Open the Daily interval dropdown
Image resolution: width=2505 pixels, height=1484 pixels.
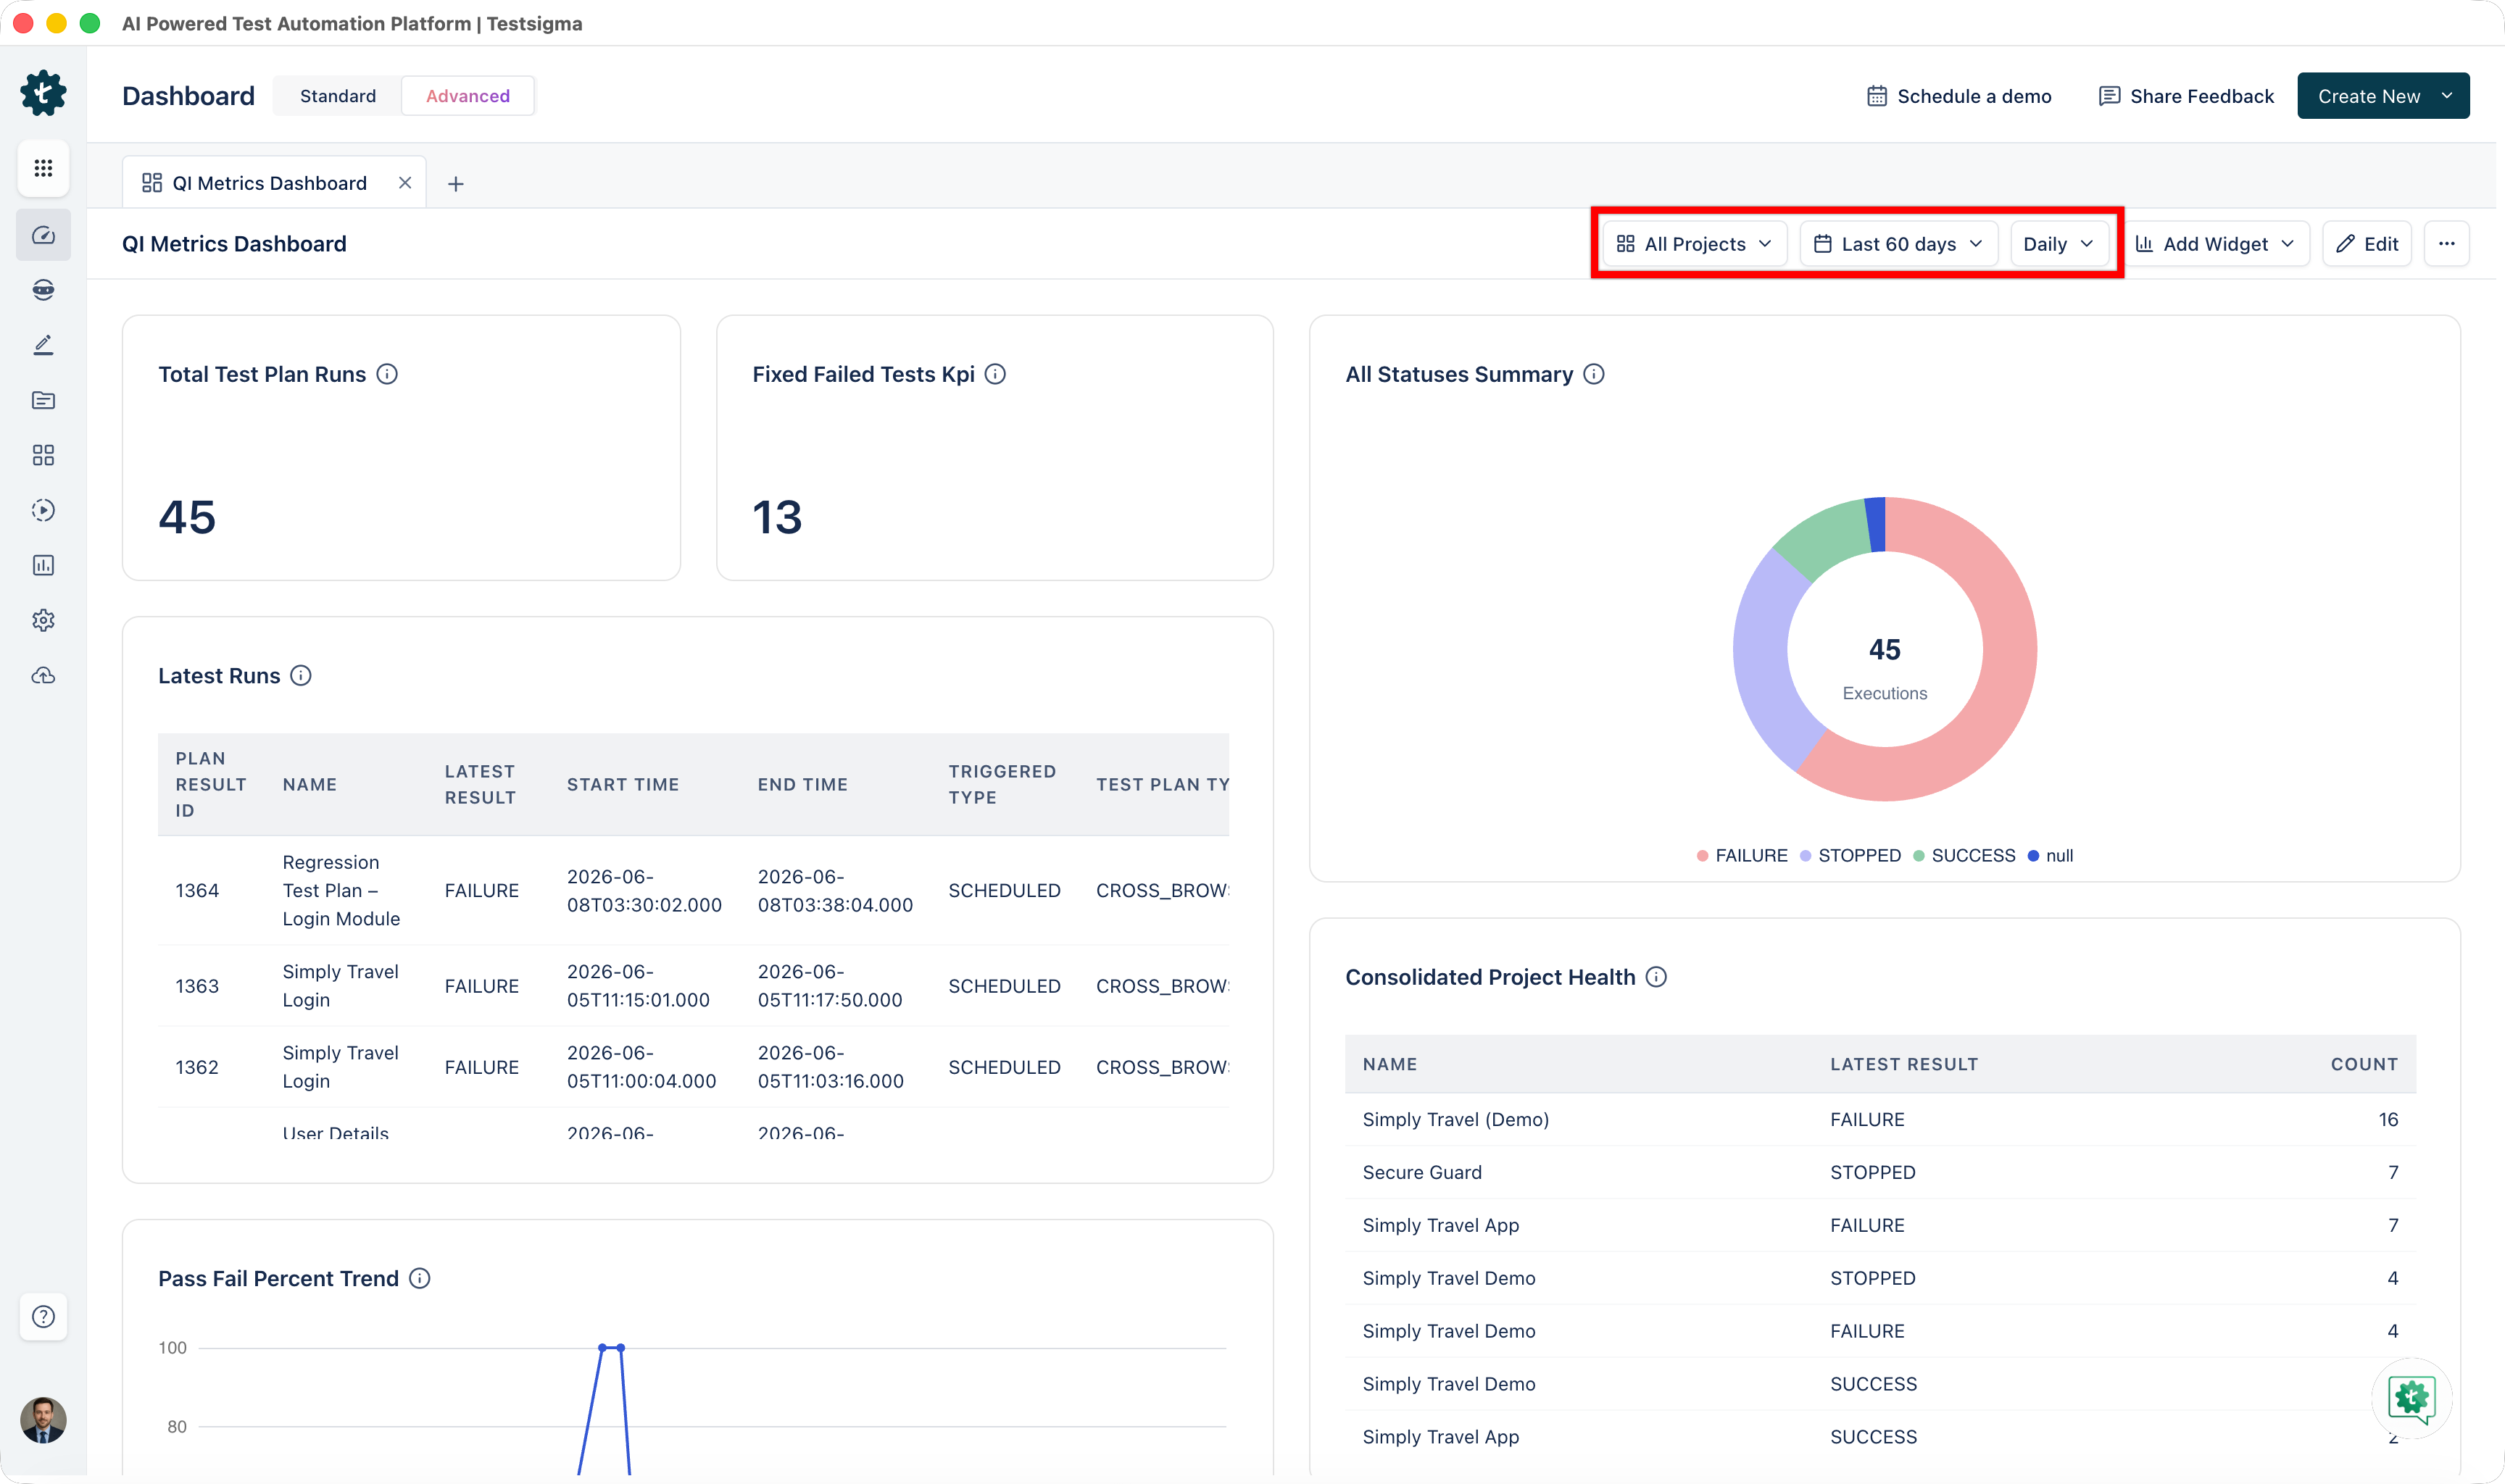(x=2059, y=244)
